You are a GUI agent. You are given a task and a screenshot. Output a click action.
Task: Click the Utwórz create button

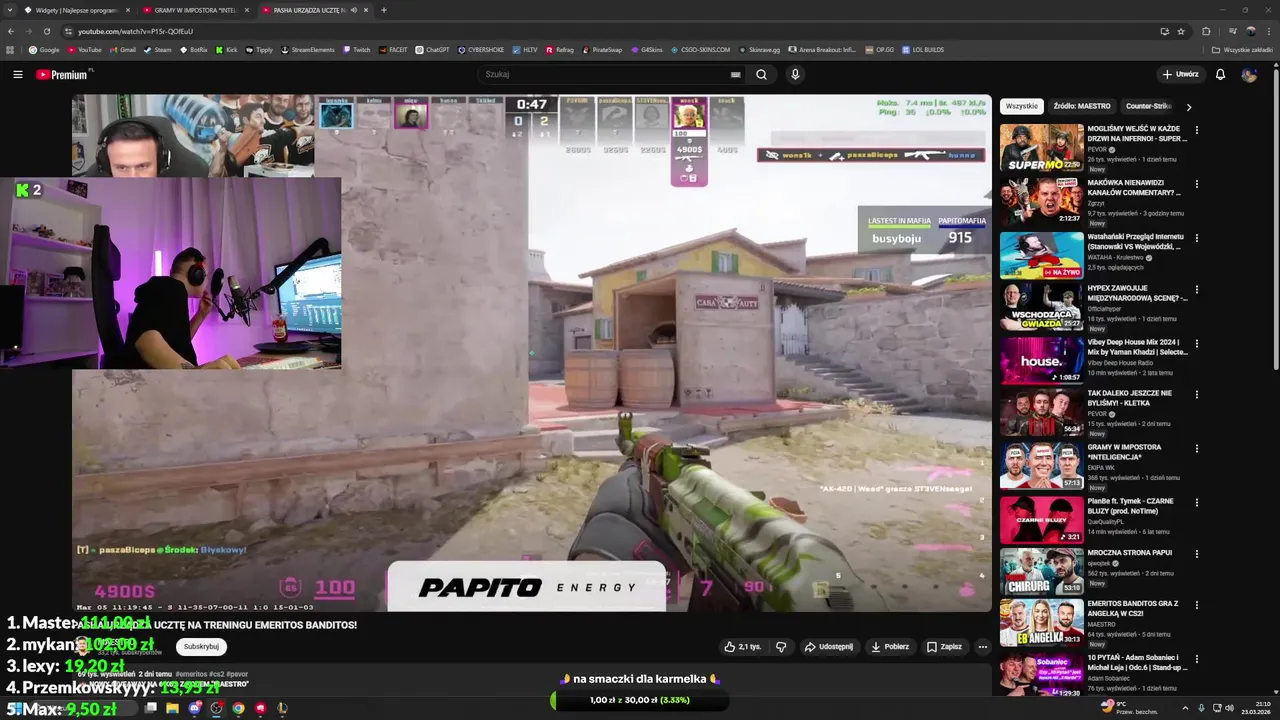tap(1180, 74)
